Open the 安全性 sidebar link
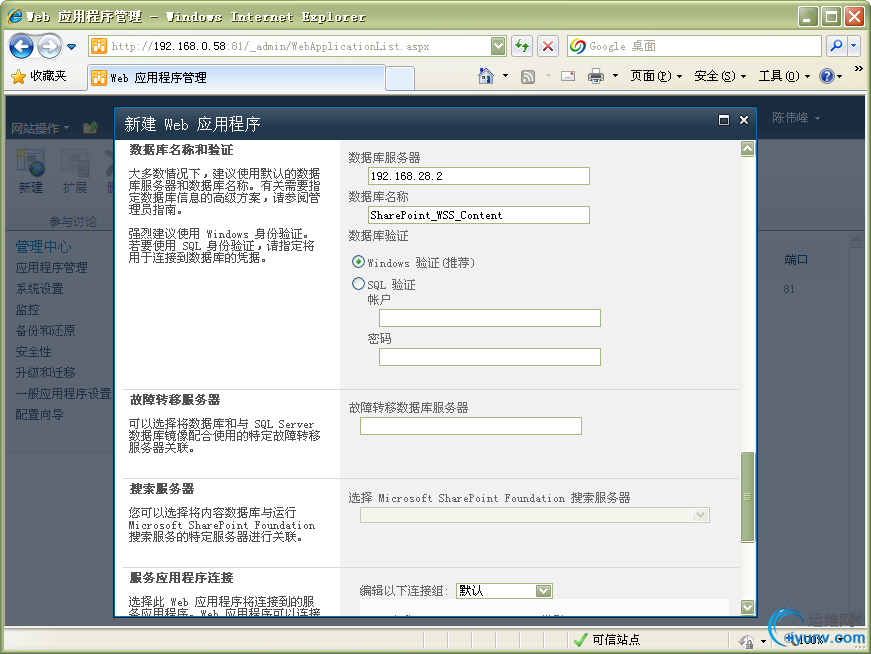The image size is (871, 654). (x=33, y=352)
